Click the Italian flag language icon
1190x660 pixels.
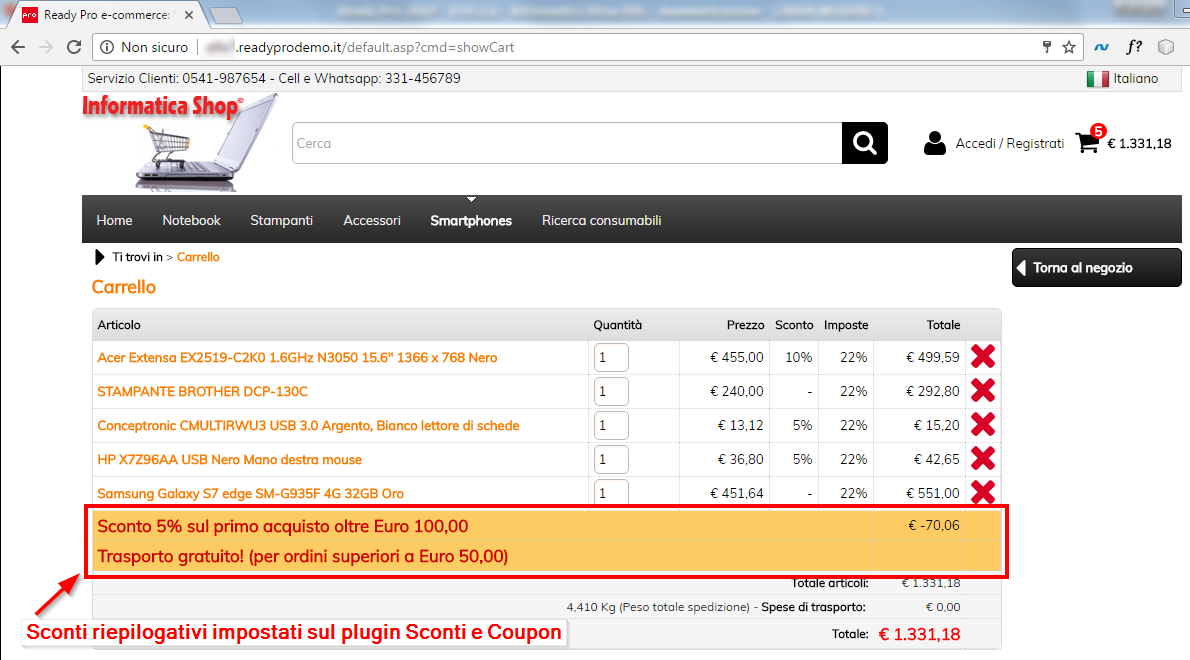click(x=1097, y=79)
